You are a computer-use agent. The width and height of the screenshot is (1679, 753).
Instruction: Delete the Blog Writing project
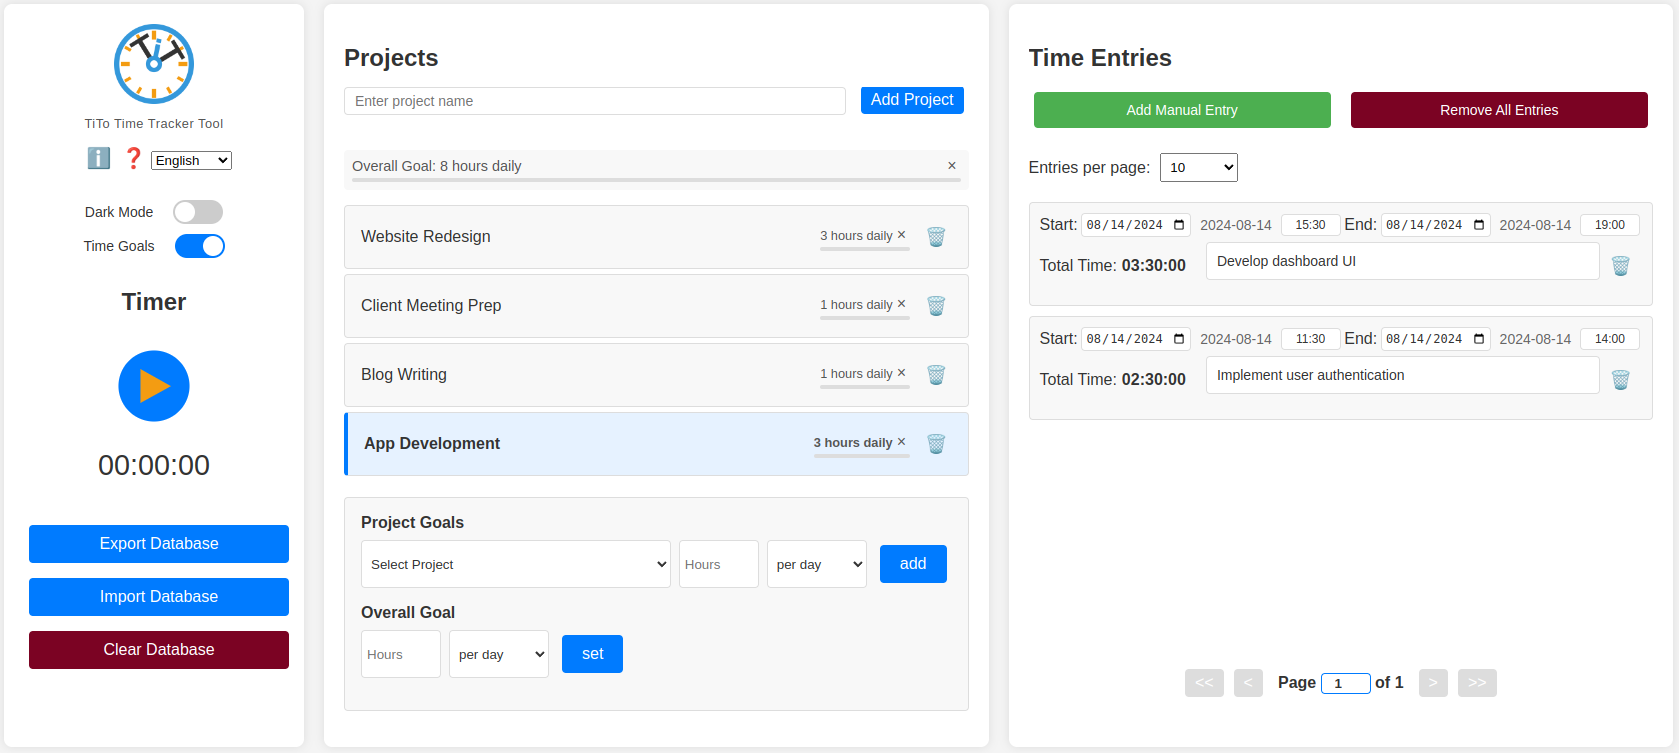[936, 375]
